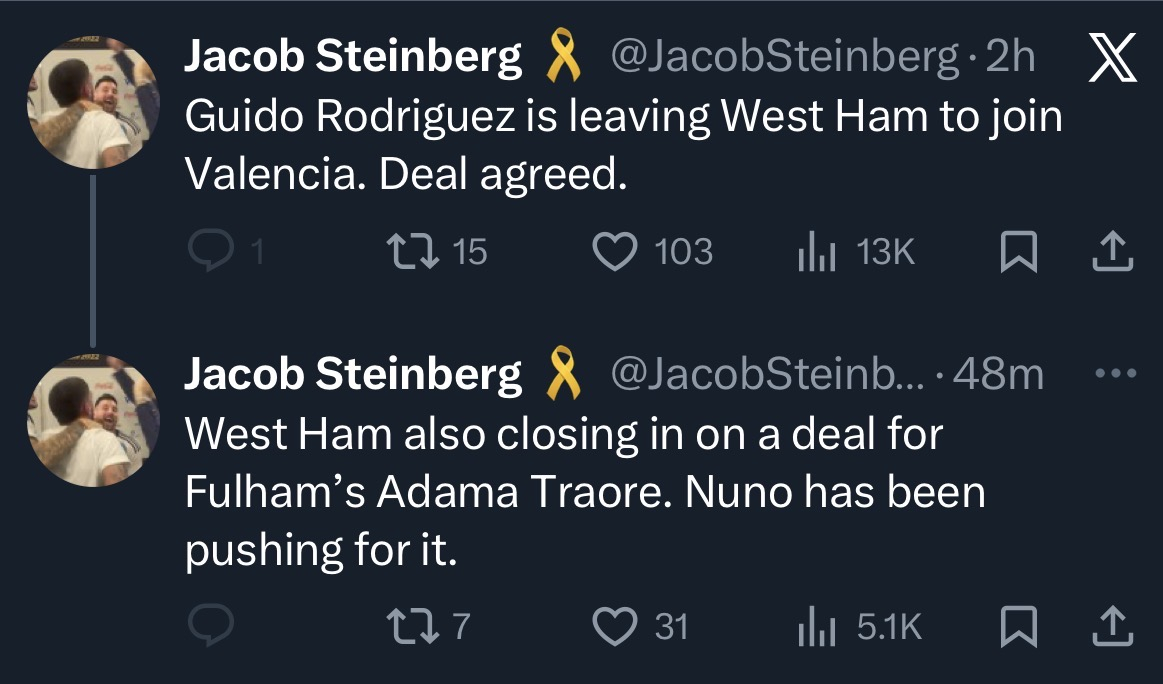Reply to the Guido Rodriguez tweet

pyautogui.click(x=212, y=252)
